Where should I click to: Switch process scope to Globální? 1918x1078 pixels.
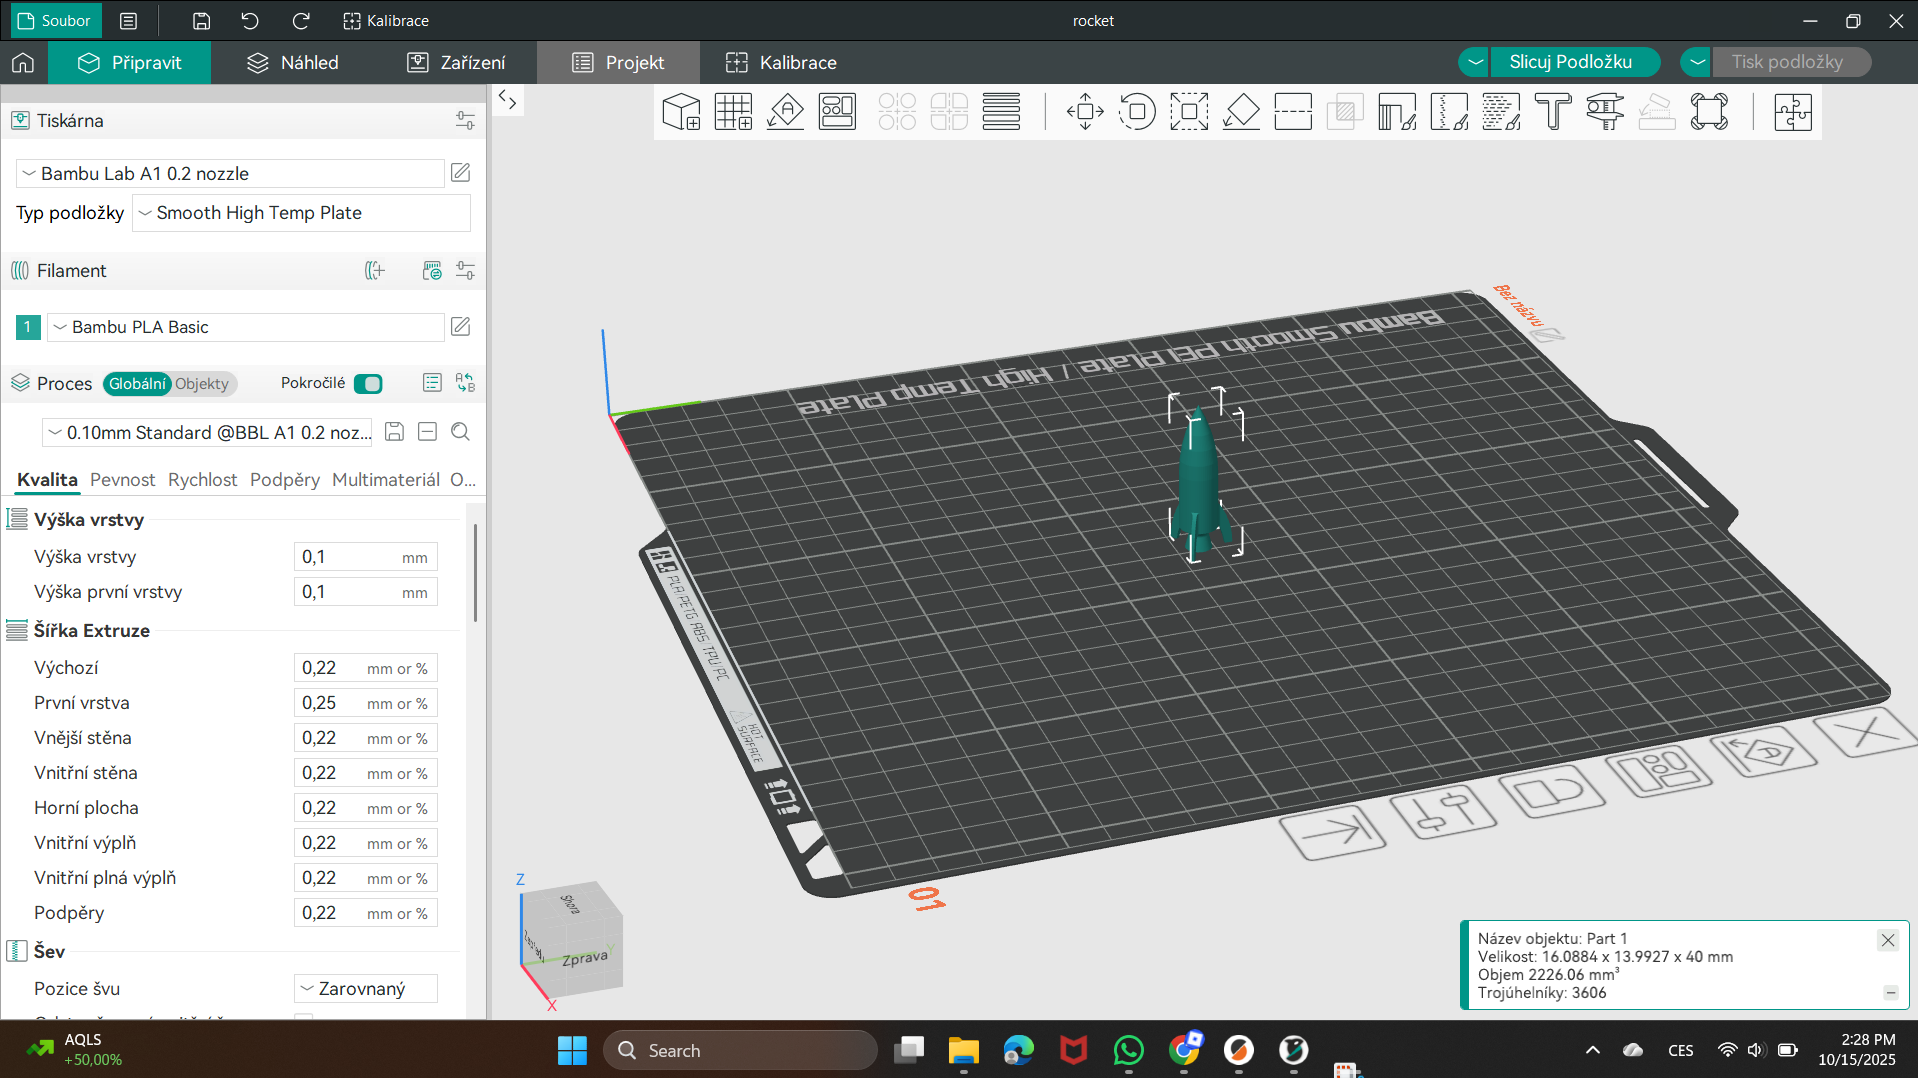coord(137,384)
